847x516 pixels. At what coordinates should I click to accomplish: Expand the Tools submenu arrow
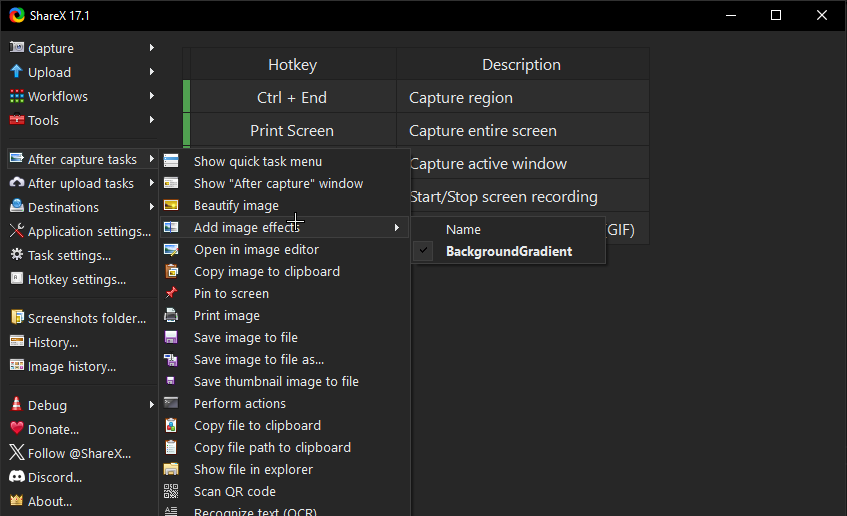pyautogui.click(x=152, y=120)
